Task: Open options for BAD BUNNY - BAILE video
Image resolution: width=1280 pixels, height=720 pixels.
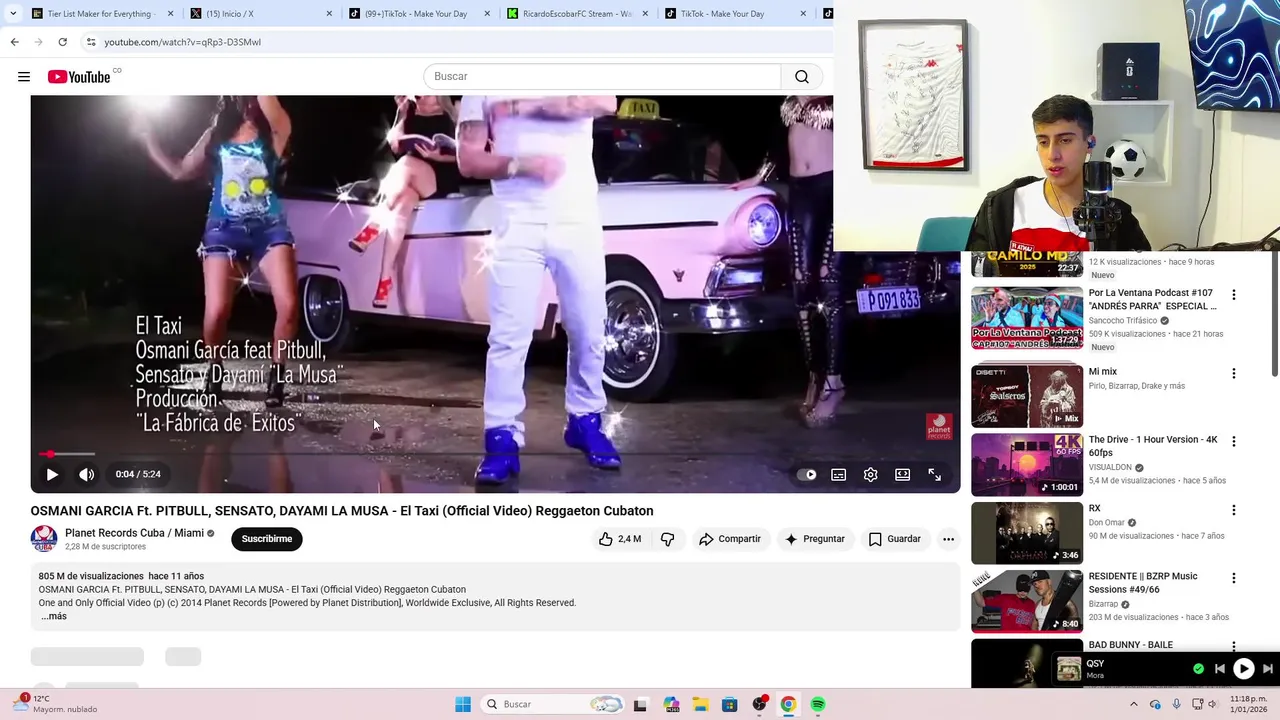Action: pyautogui.click(x=1233, y=646)
